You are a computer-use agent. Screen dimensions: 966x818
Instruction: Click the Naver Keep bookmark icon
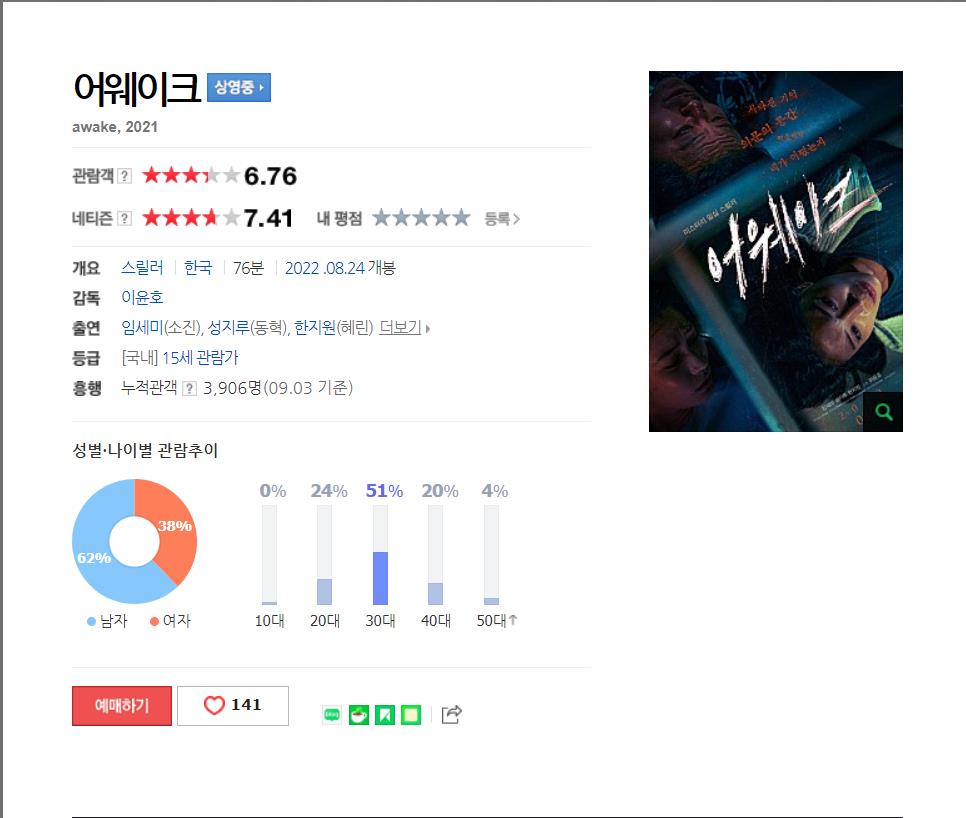click(x=385, y=715)
